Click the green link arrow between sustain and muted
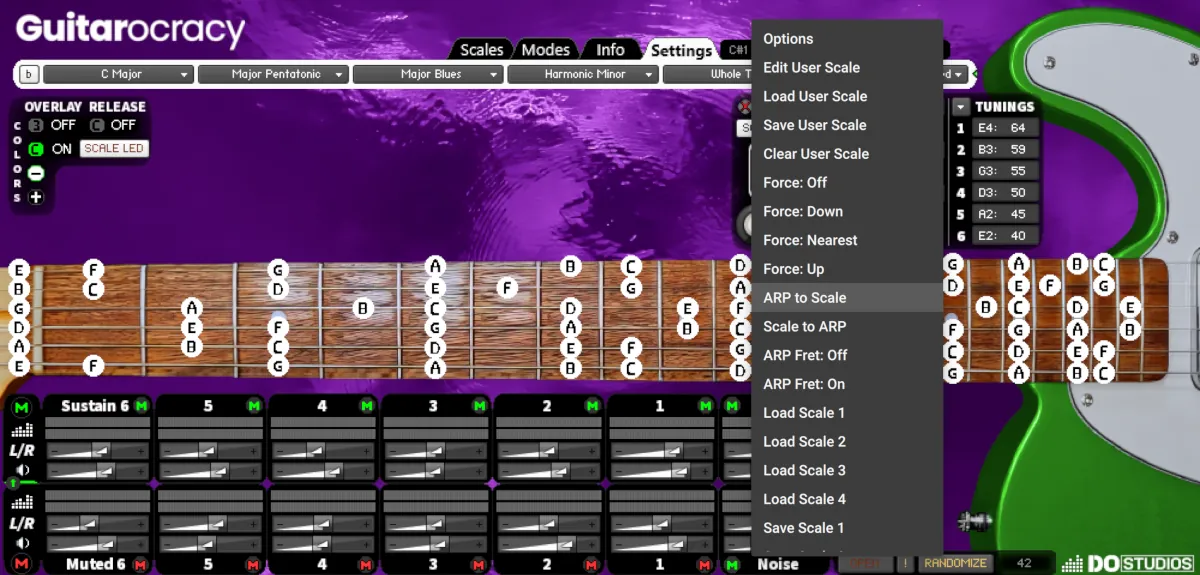The image size is (1200, 575). [13, 483]
